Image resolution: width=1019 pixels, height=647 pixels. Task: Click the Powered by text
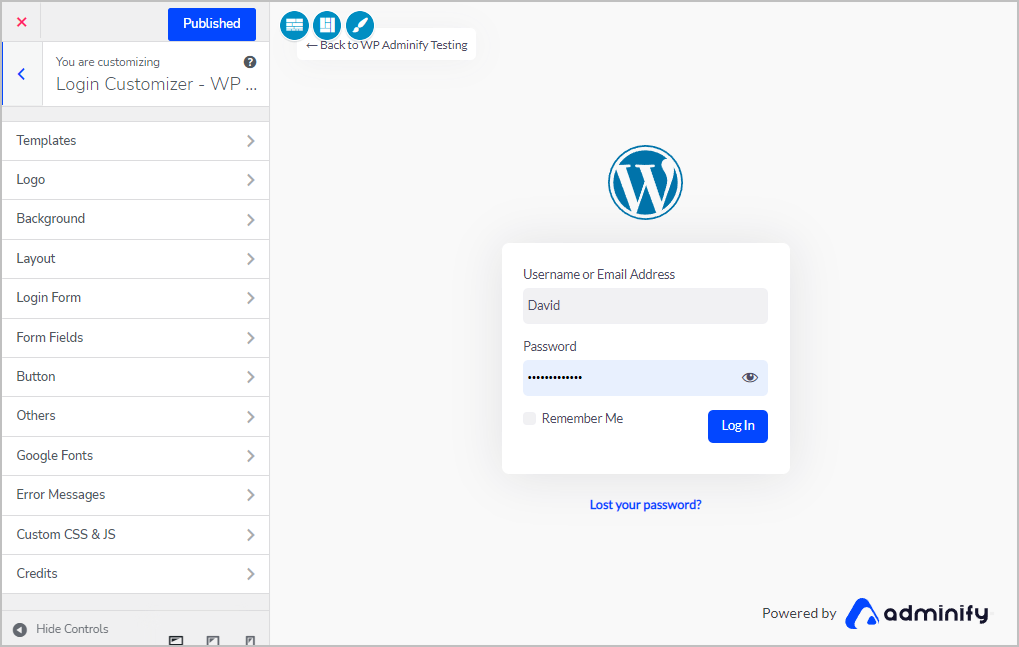(799, 613)
